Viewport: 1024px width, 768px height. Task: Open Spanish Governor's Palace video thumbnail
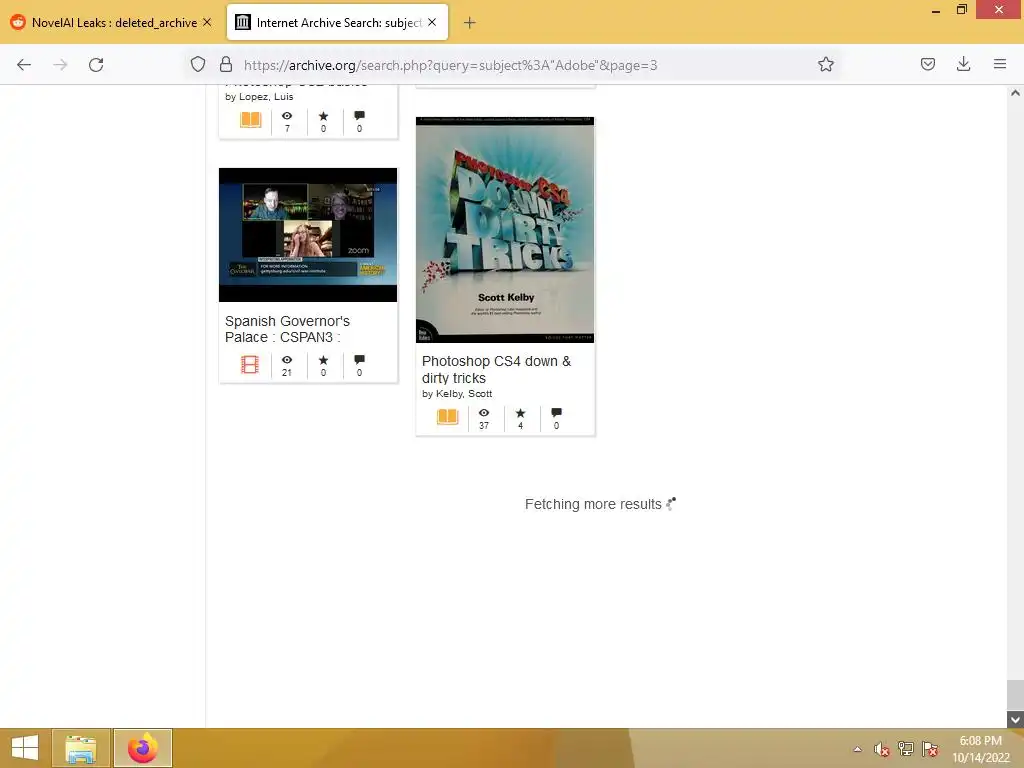pyautogui.click(x=308, y=235)
